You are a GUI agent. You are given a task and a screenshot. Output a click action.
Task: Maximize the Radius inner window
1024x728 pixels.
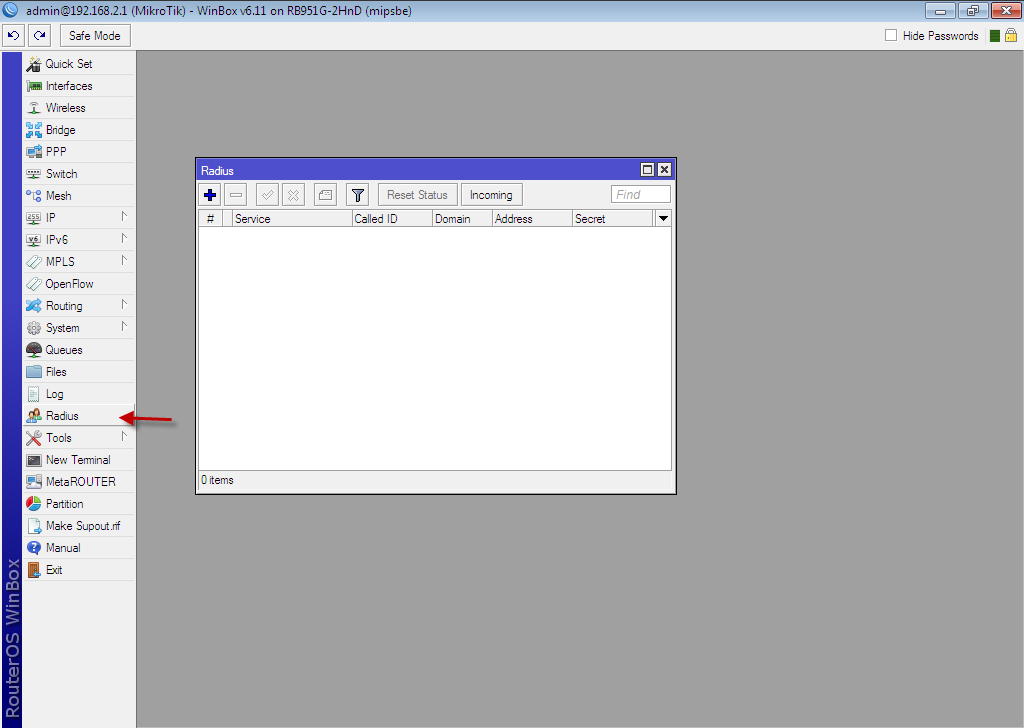647,170
